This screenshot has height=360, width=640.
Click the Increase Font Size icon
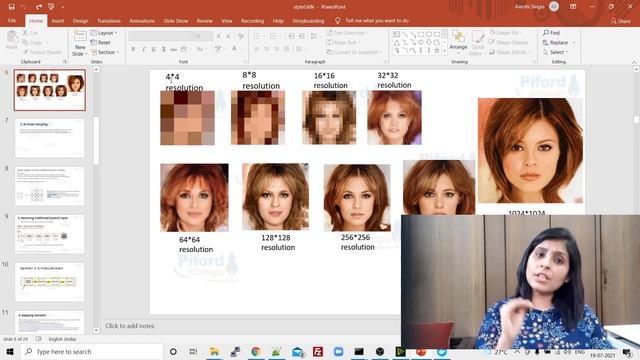(218, 36)
